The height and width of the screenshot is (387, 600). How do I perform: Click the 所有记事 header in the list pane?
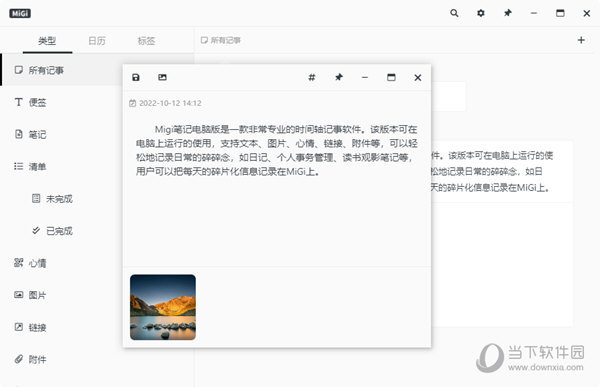[x=221, y=40]
